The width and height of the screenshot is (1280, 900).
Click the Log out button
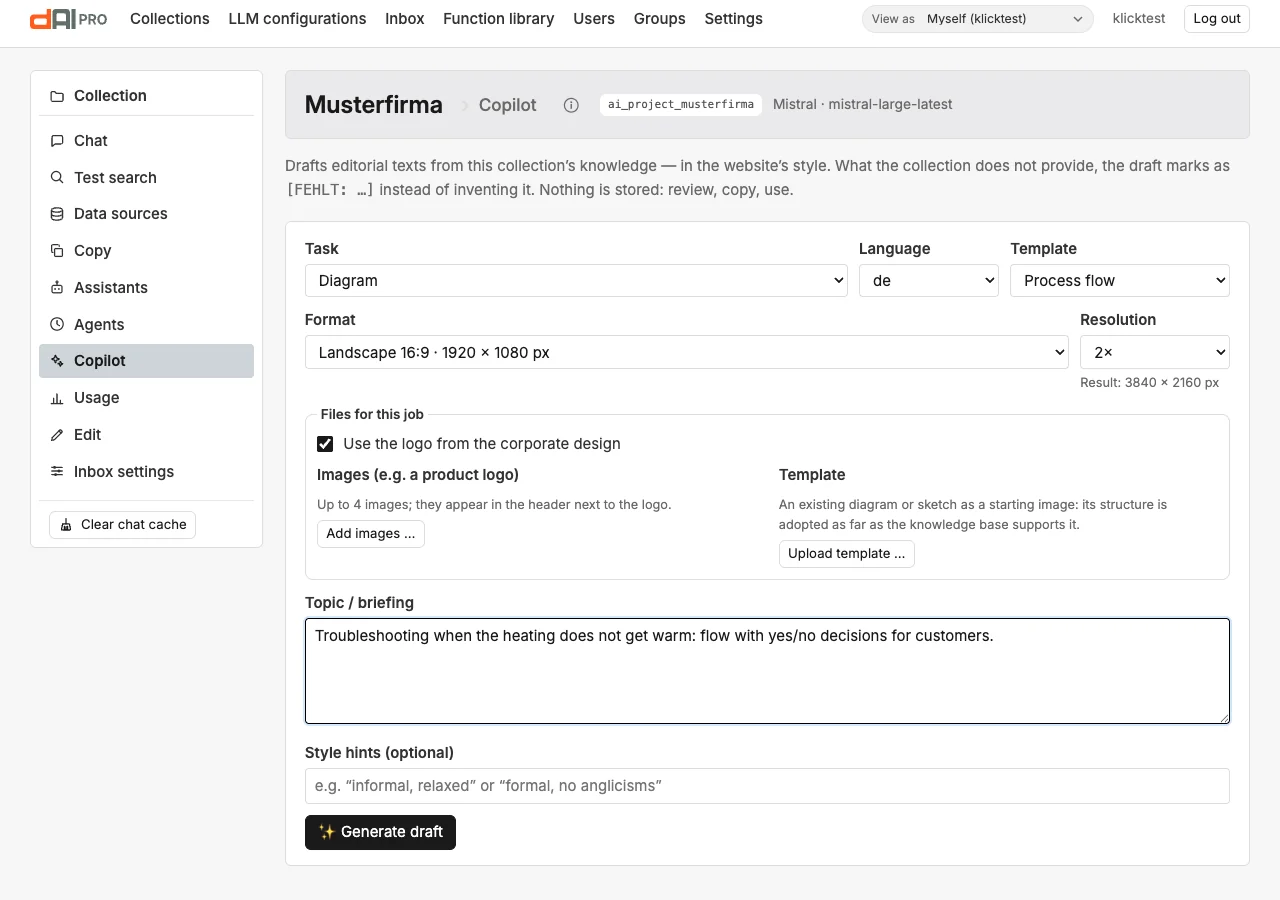1217,19
